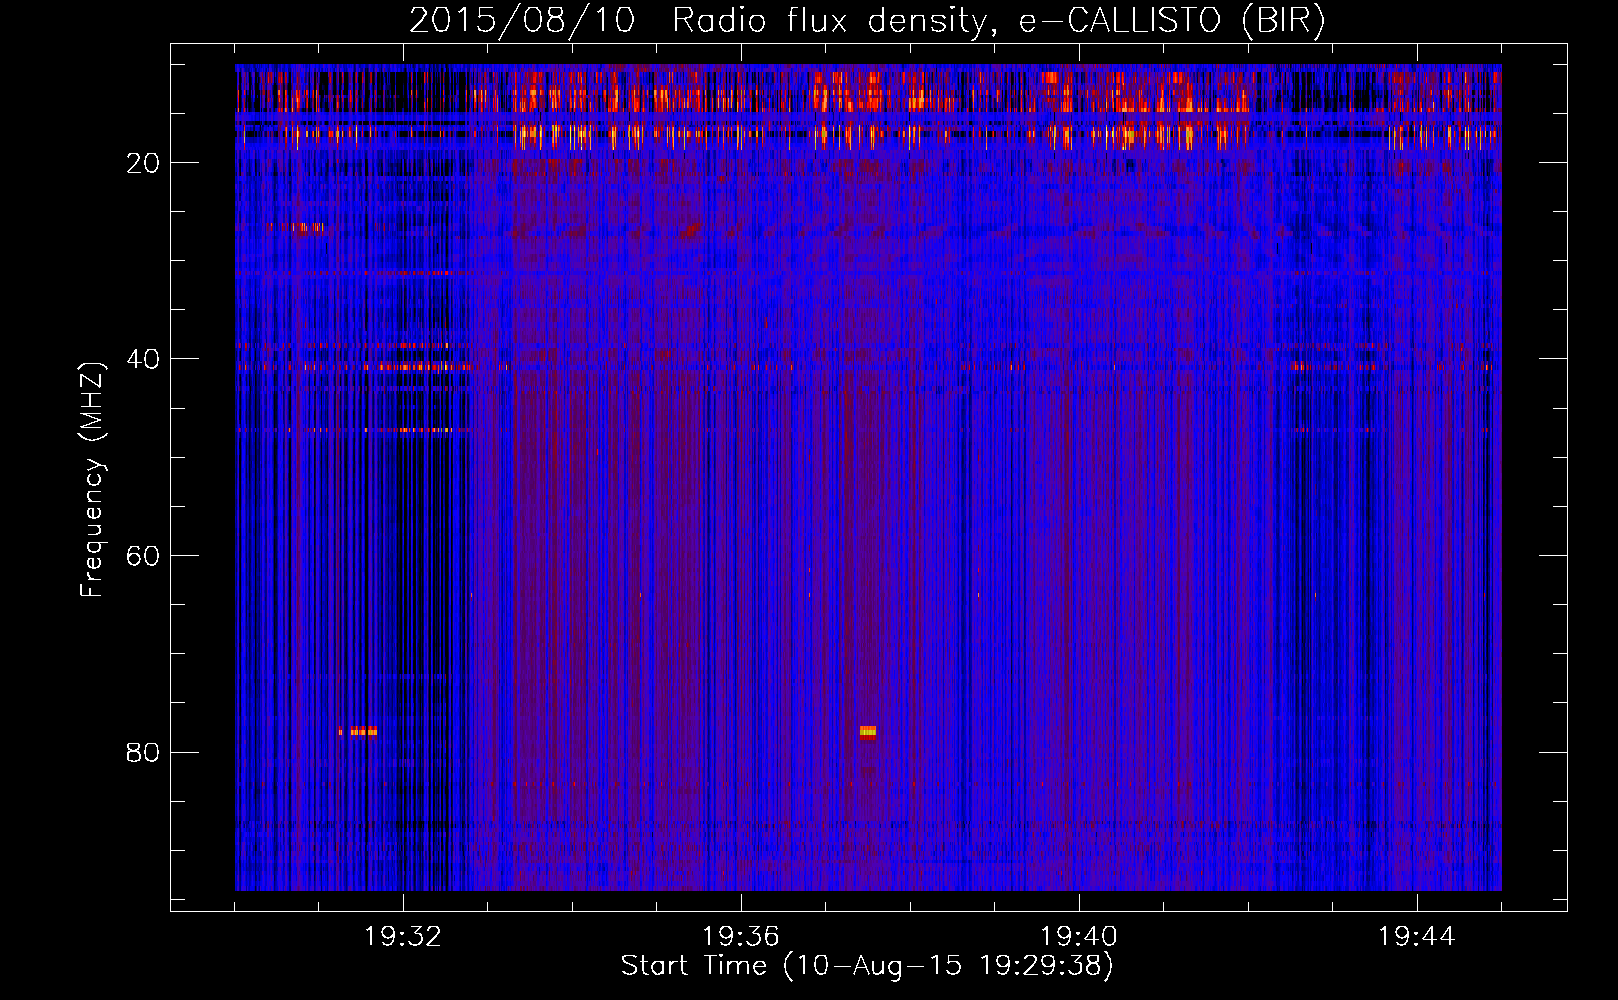1618x1000 pixels.
Task: Click the 80 MHz frequency tick label
Action: coord(143,752)
